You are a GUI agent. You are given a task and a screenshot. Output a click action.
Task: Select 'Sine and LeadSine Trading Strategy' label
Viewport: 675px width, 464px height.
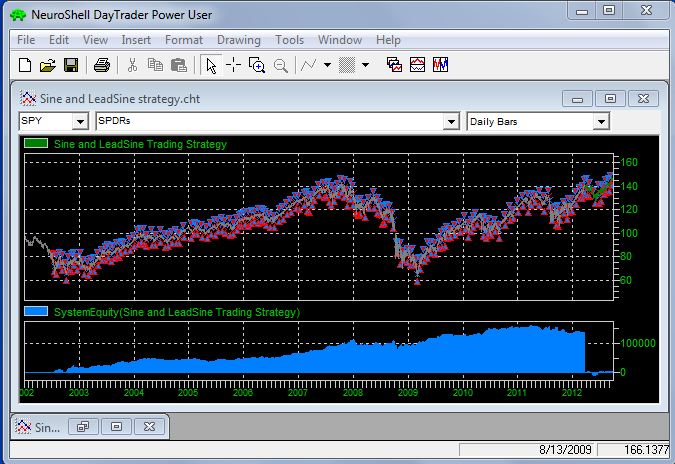coord(140,144)
